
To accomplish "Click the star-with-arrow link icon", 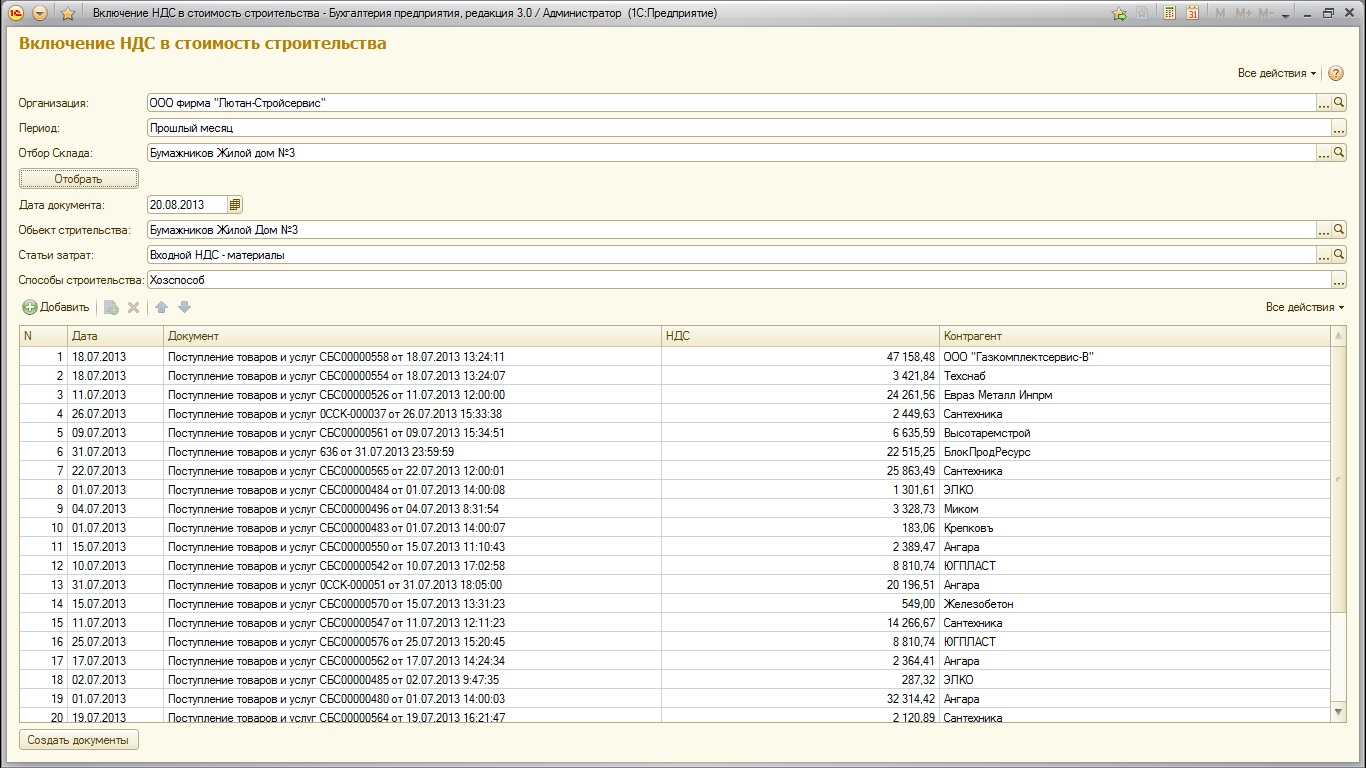I will tap(1118, 14).
